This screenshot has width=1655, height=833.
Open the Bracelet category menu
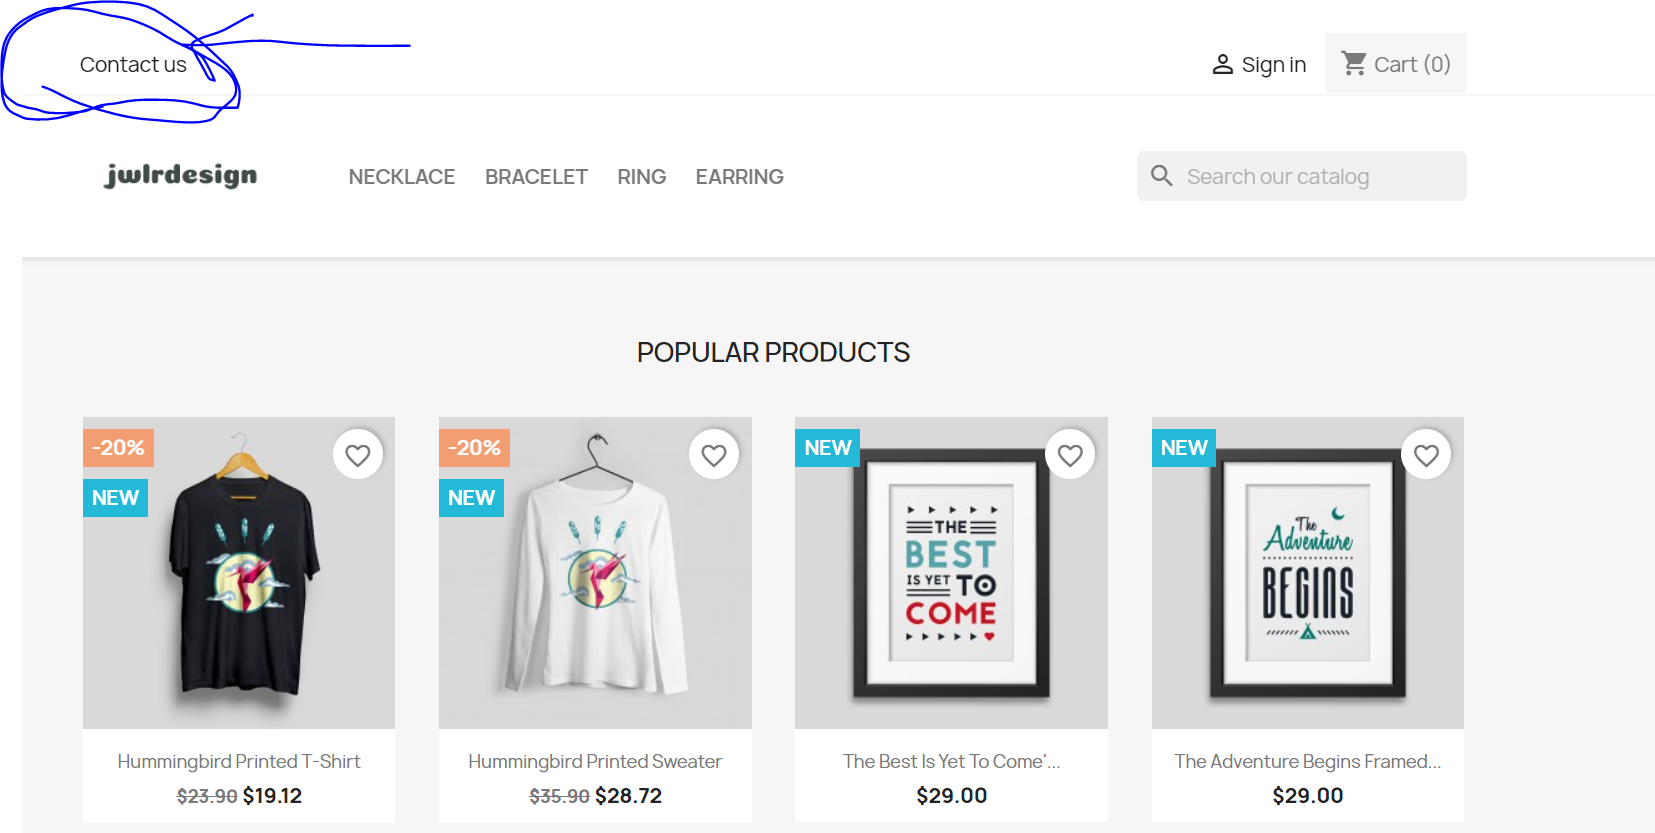(x=536, y=177)
